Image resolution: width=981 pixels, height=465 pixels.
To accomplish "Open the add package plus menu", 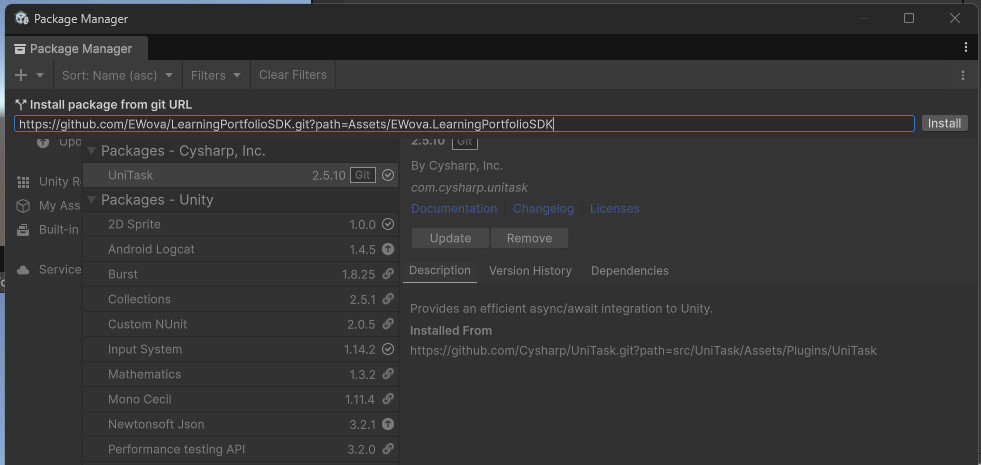I will (x=21, y=75).
